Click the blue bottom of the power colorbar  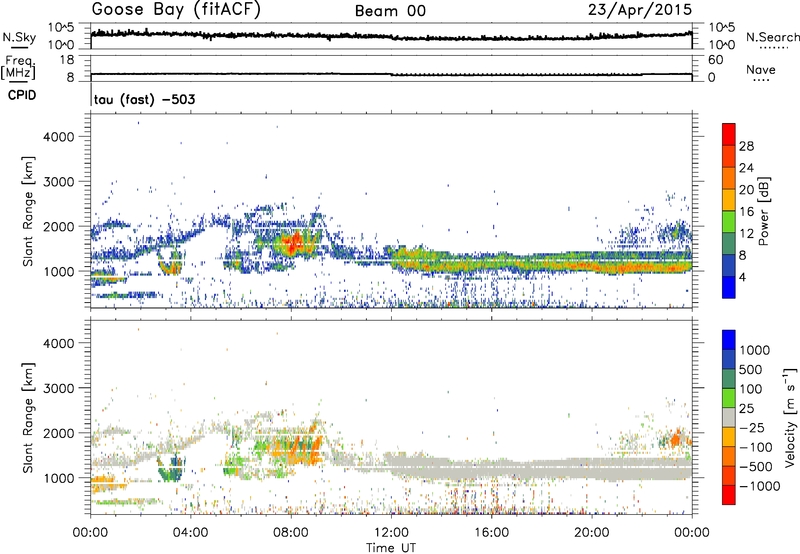(x=729, y=287)
